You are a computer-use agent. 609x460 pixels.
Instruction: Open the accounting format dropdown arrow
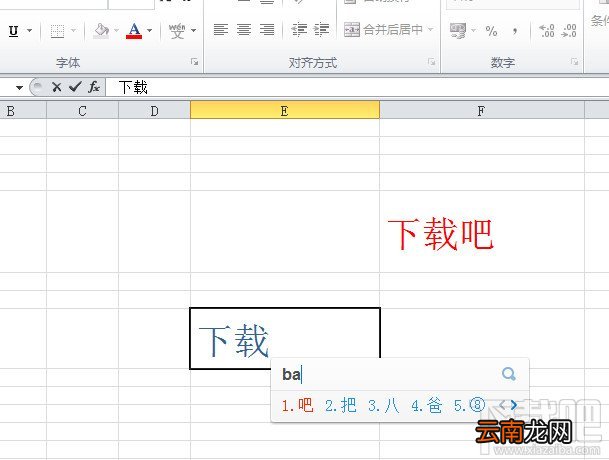click(x=473, y=30)
